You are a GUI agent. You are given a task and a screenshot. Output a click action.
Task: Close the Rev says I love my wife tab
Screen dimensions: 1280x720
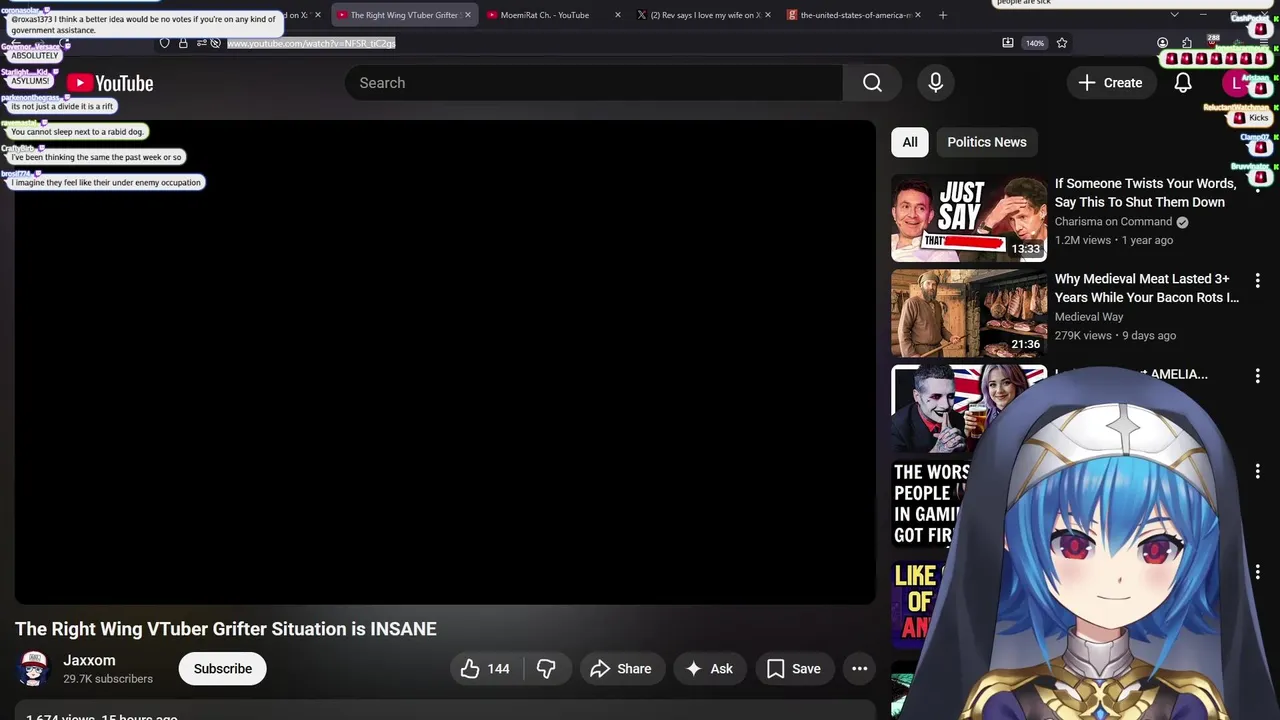pos(768,15)
